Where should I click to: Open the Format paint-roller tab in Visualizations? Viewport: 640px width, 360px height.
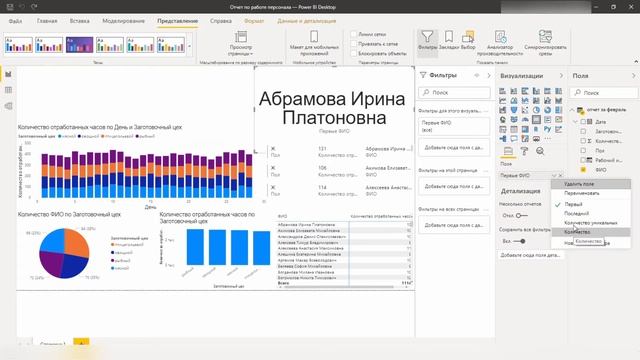524,151
